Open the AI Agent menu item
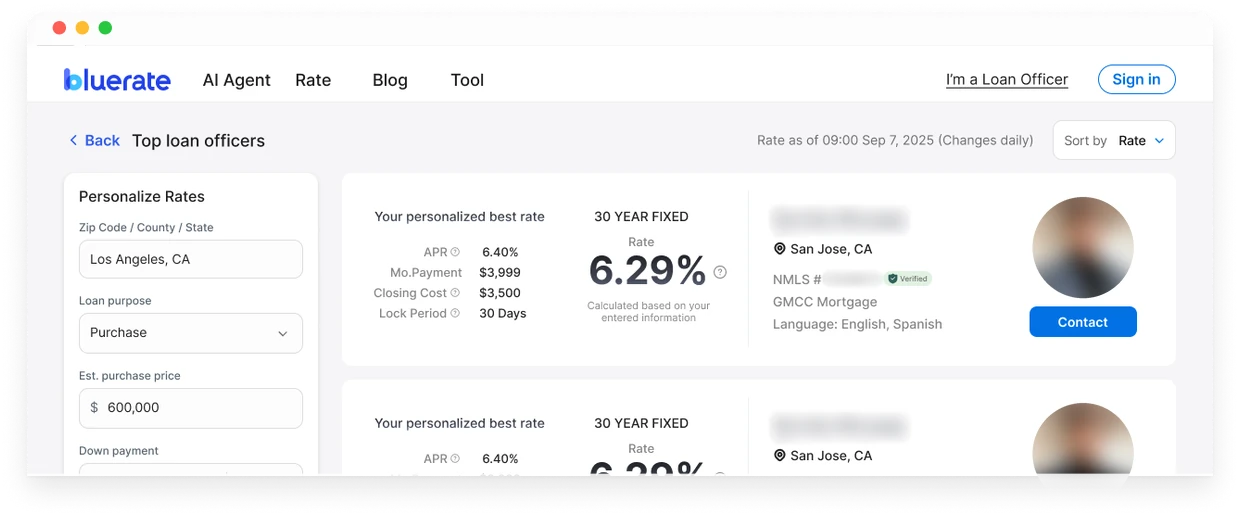The width and height of the screenshot is (1240, 516). pyautogui.click(x=237, y=80)
